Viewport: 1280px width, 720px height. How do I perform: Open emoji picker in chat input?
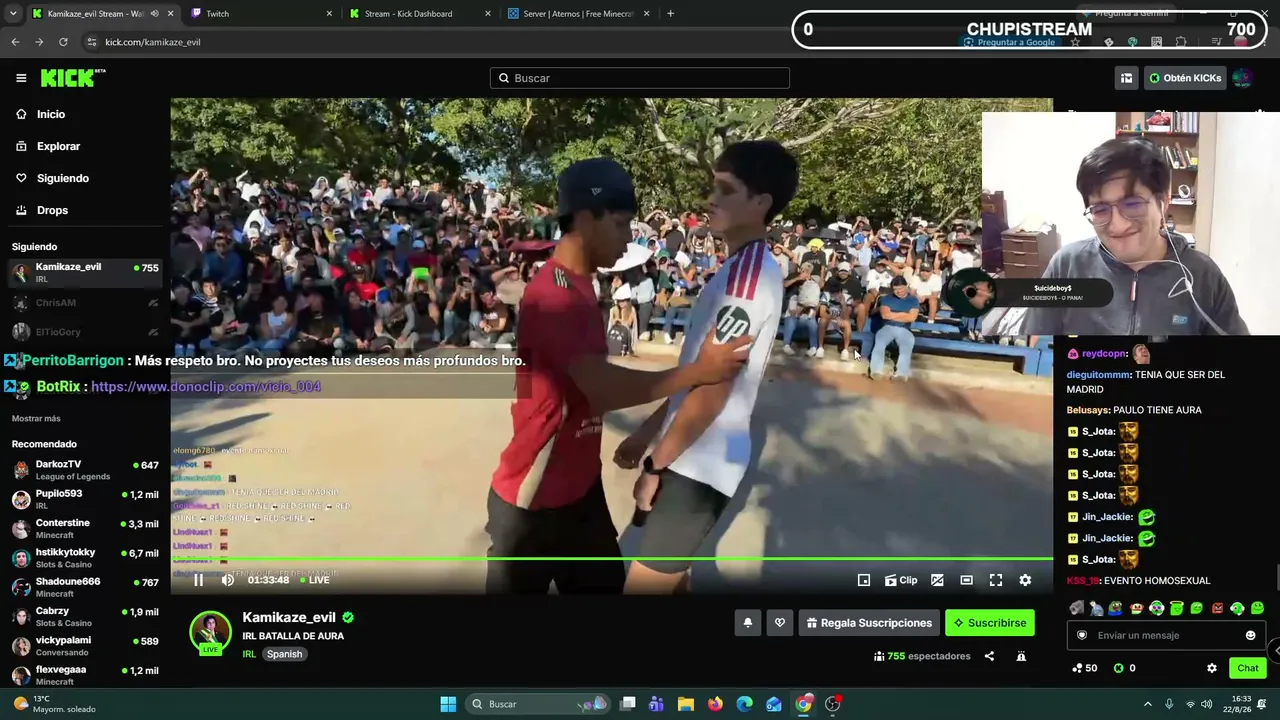tap(1250, 635)
